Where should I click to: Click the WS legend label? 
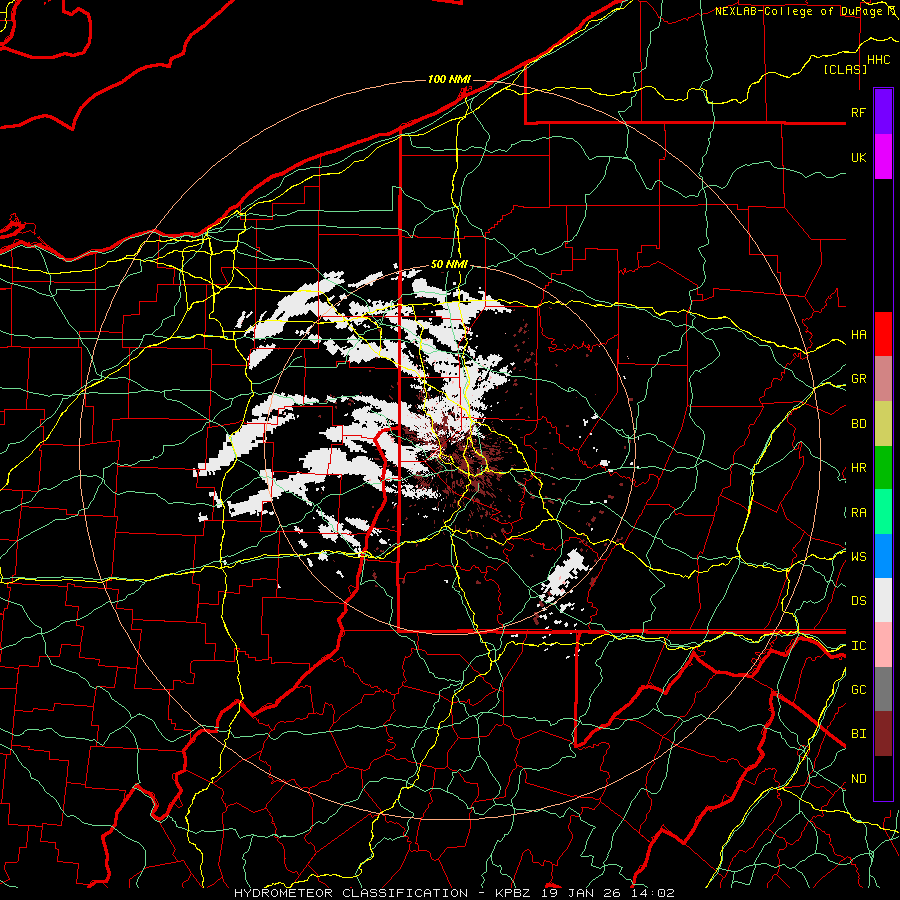pos(858,556)
